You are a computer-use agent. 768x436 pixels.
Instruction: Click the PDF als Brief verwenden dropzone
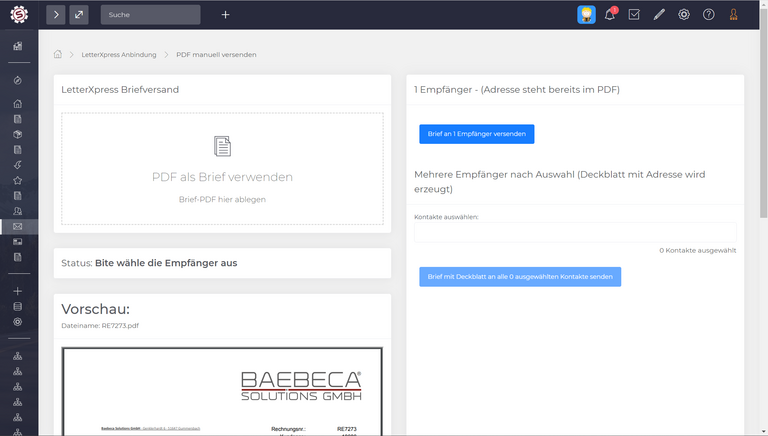222,168
